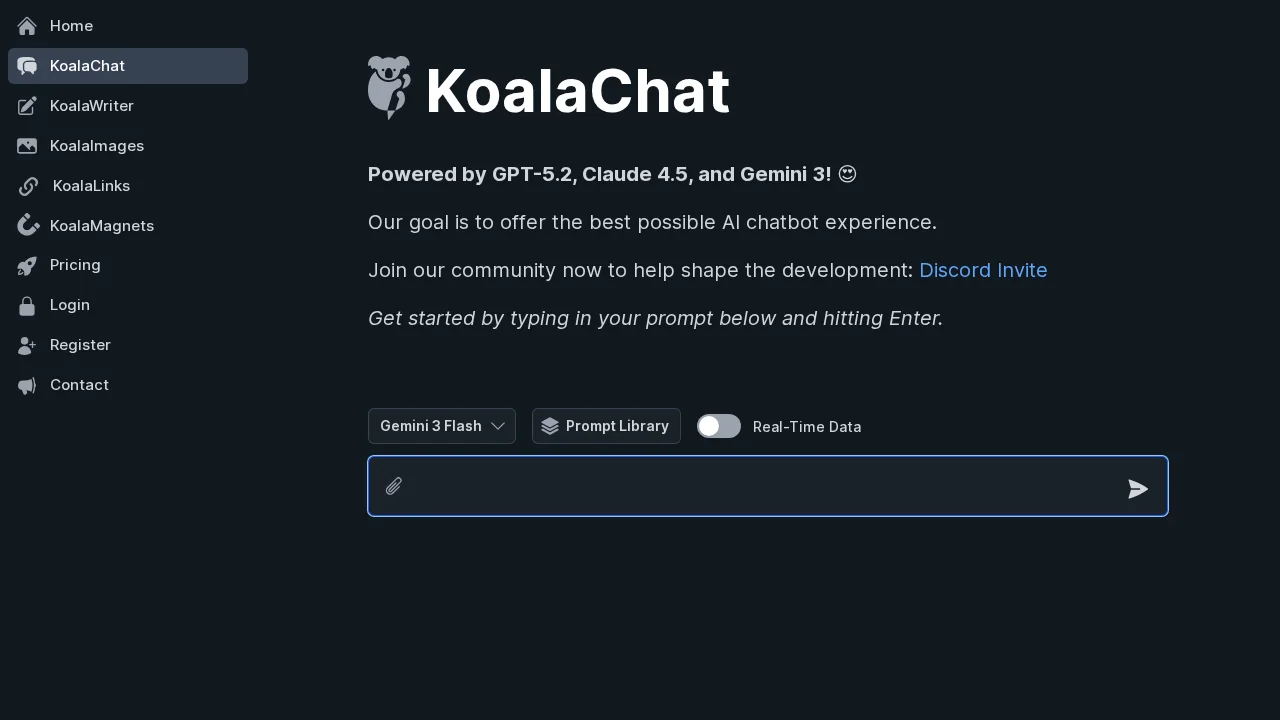Click the KoalaChat sidebar highlighted entry
Image resolution: width=1280 pixels, height=720 pixels.
tap(128, 66)
